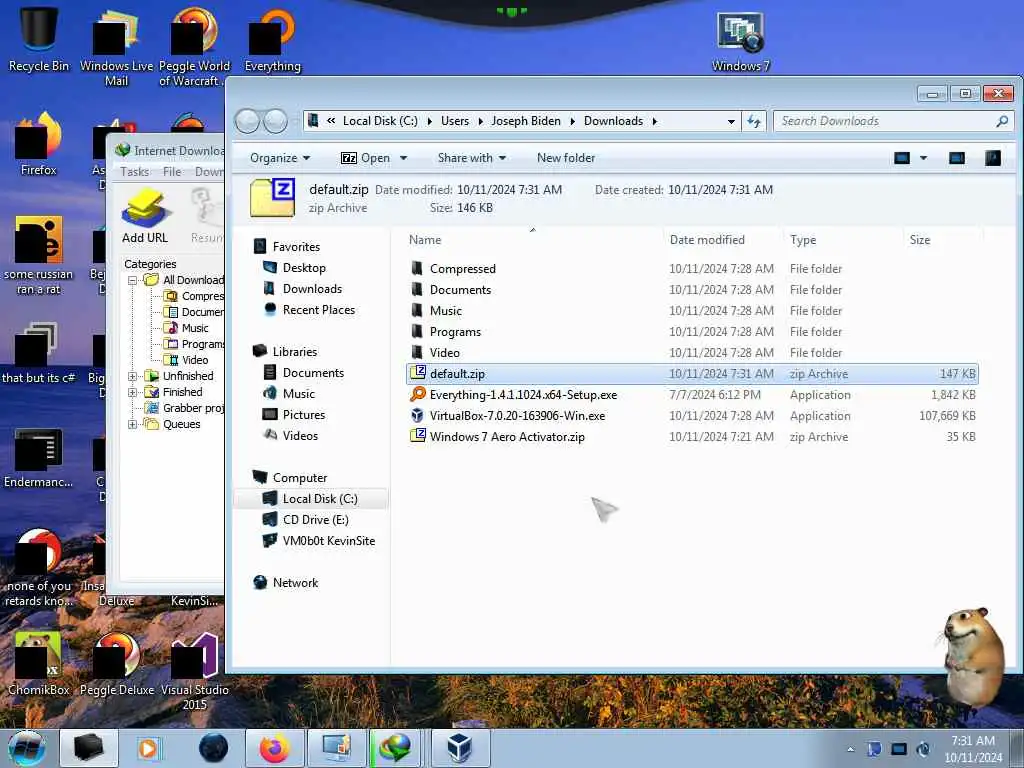Click the help icon in Explorer toolbar
The height and width of the screenshot is (768, 1024).
tap(993, 158)
